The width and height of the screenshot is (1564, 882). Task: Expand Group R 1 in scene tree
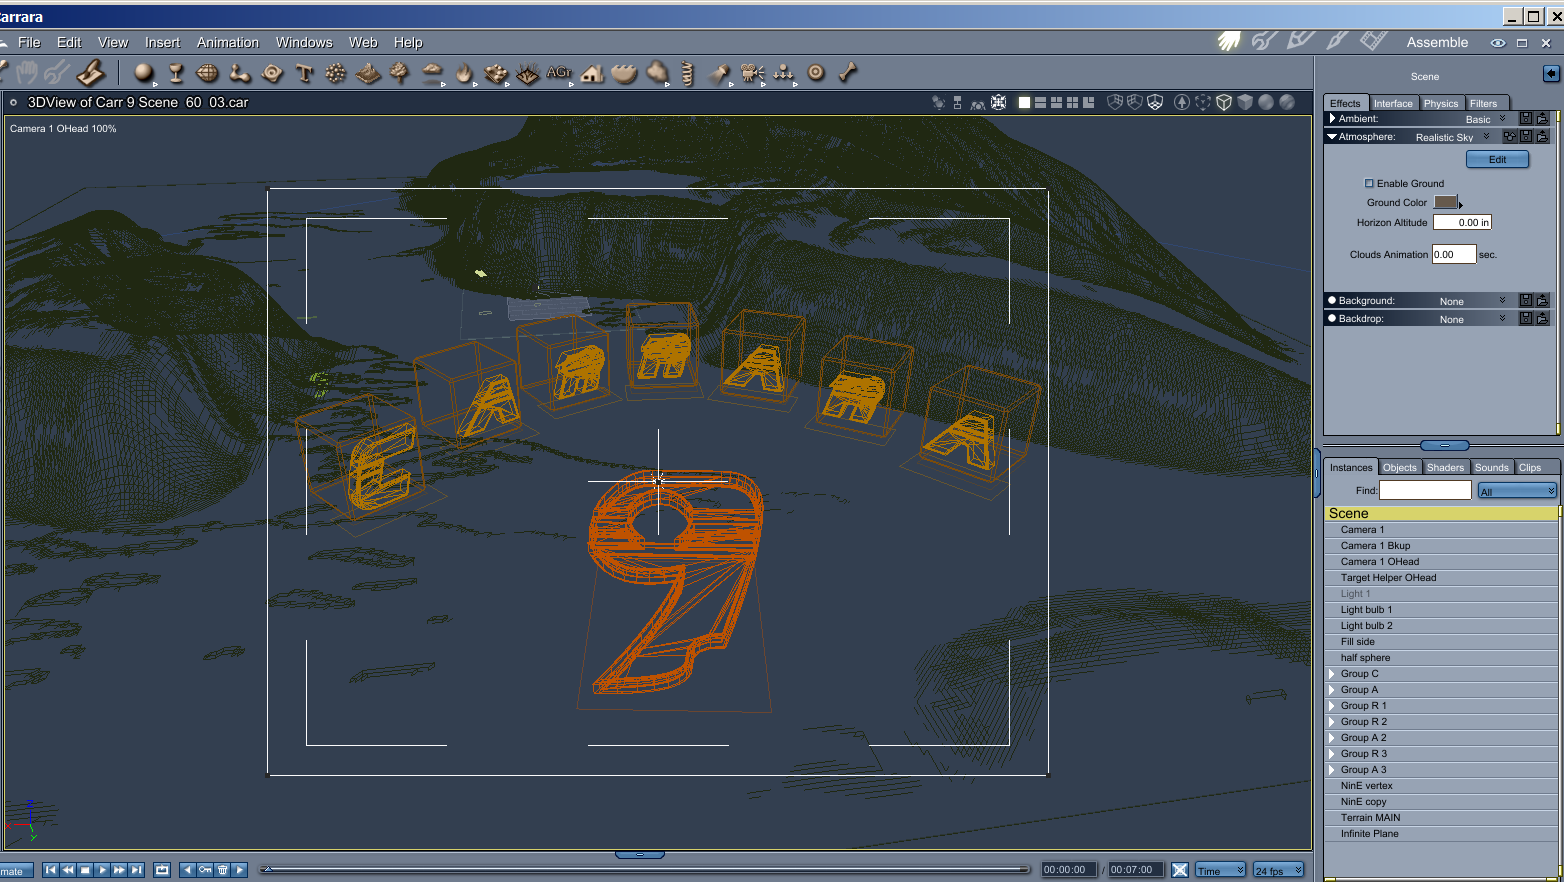(1332, 706)
